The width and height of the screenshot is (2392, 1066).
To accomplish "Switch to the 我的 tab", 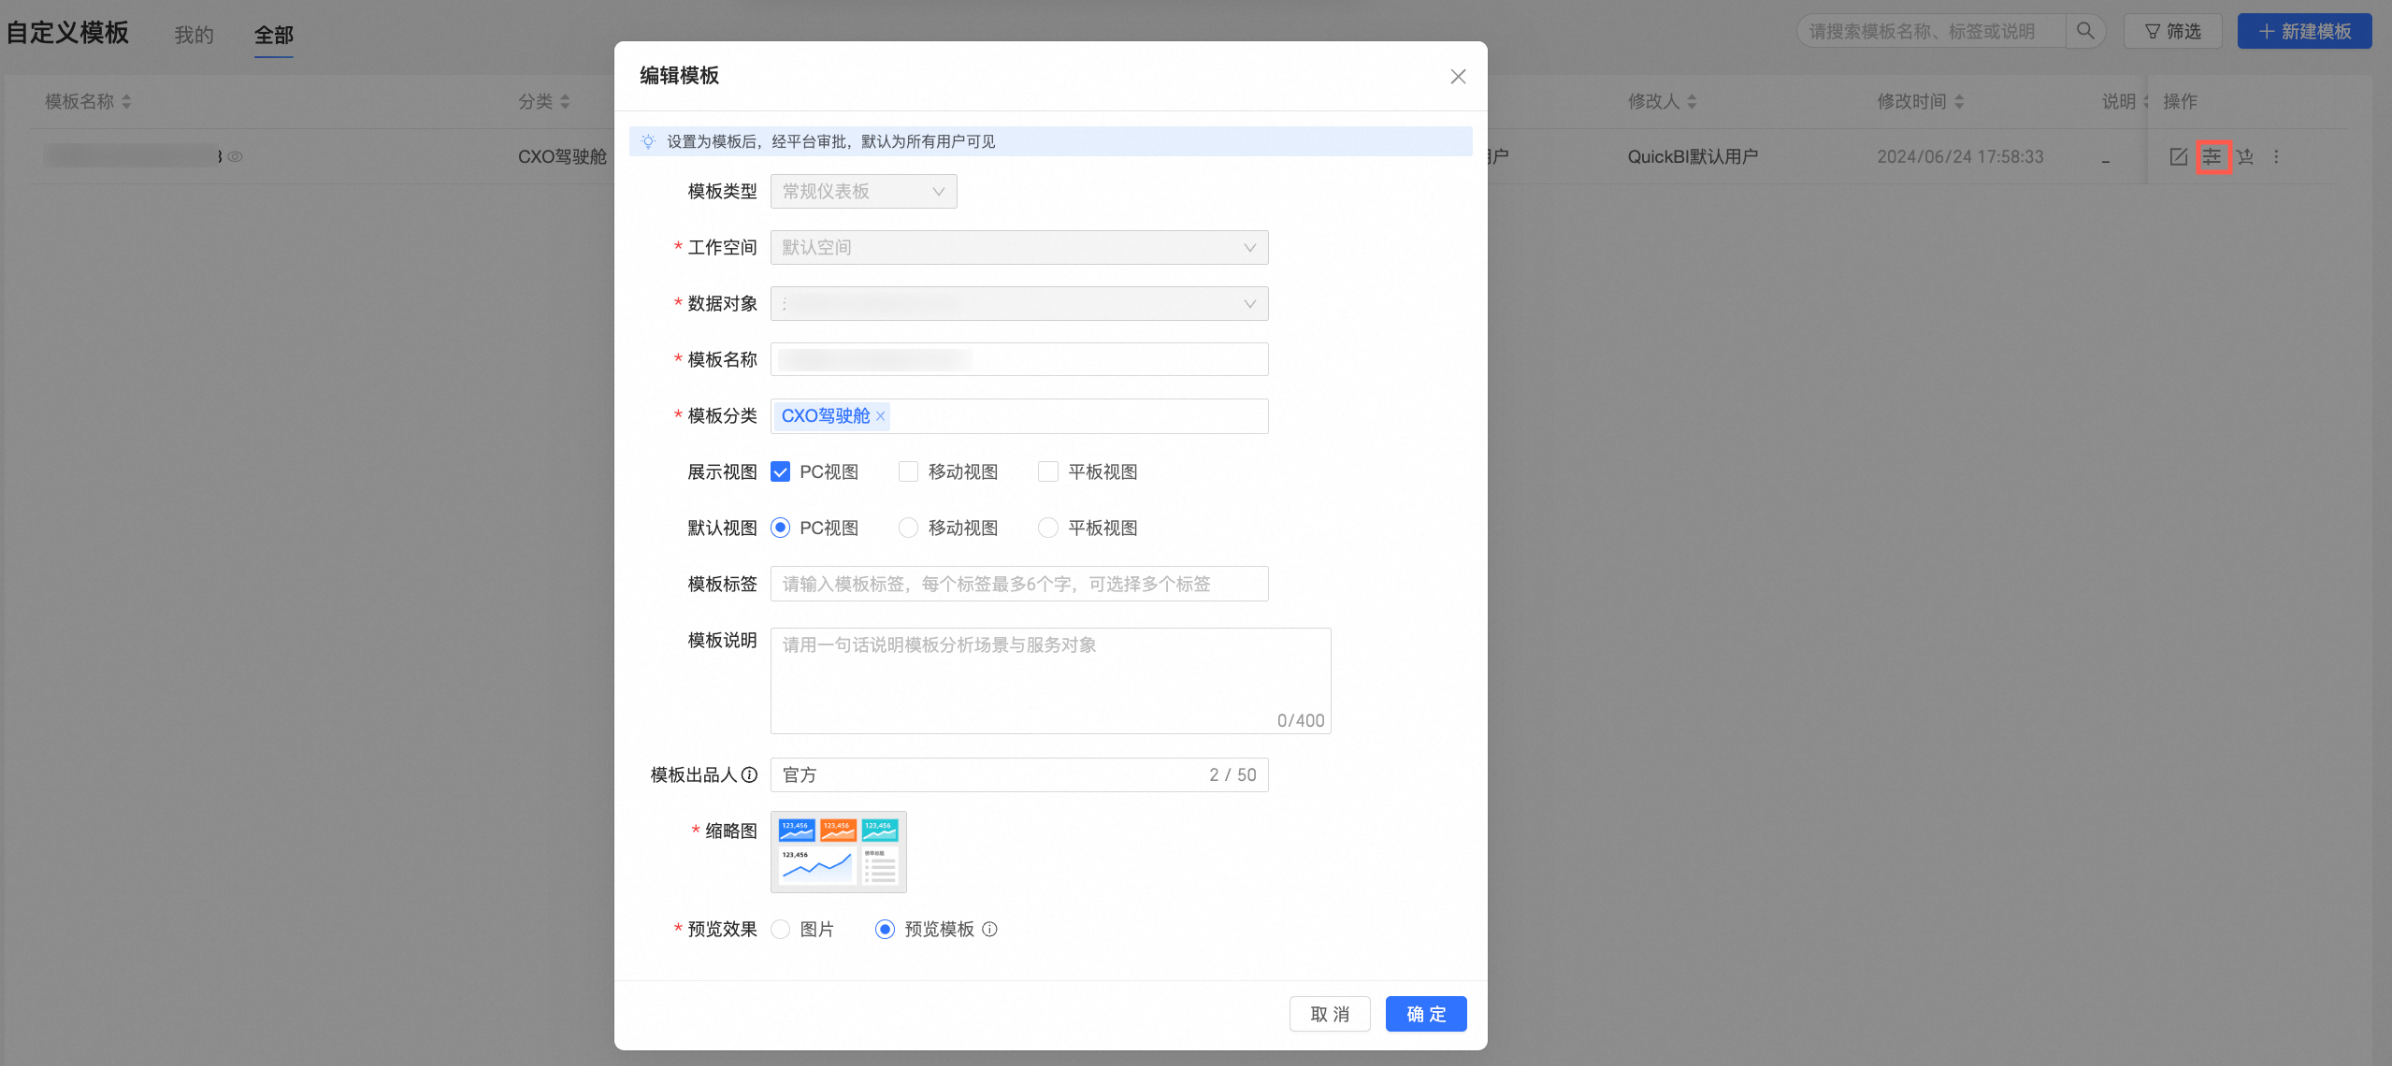I will coord(194,35).
